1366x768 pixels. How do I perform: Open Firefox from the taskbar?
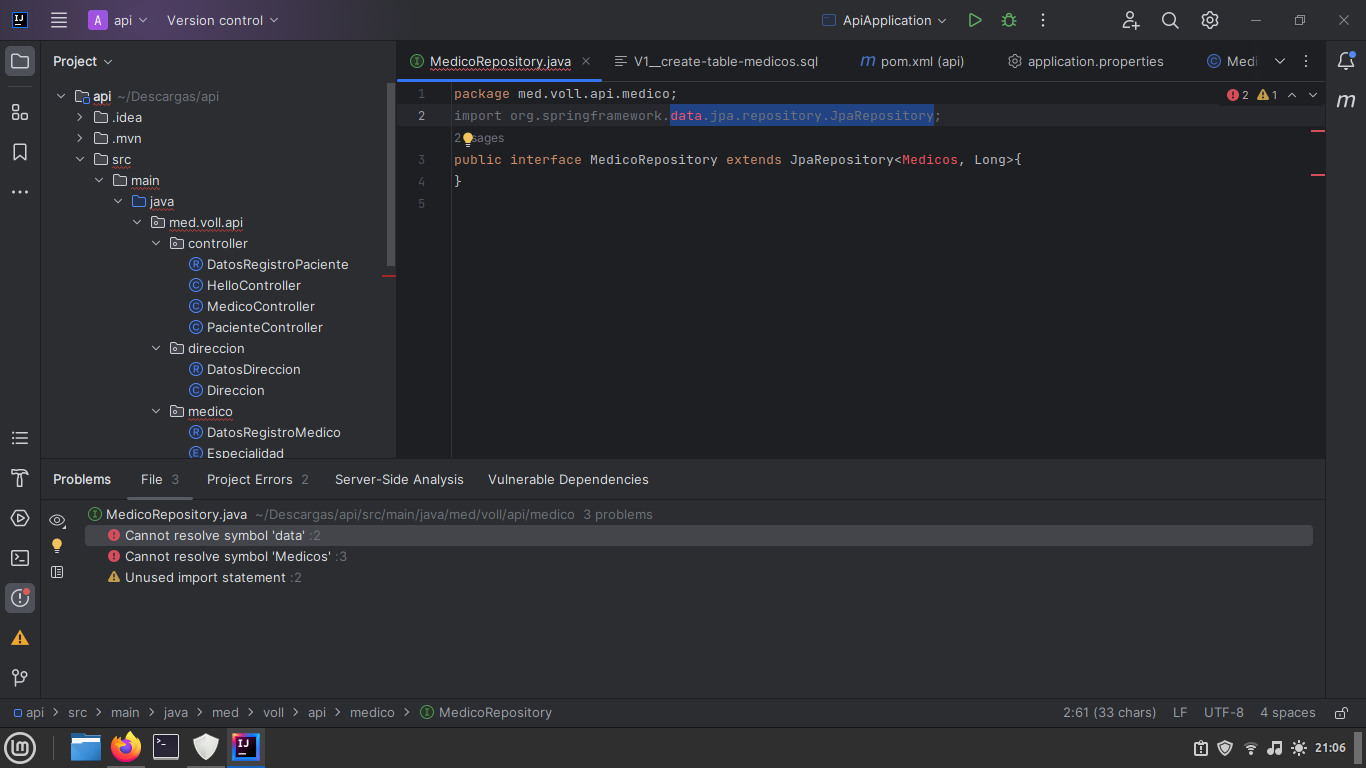pos(126,747)
